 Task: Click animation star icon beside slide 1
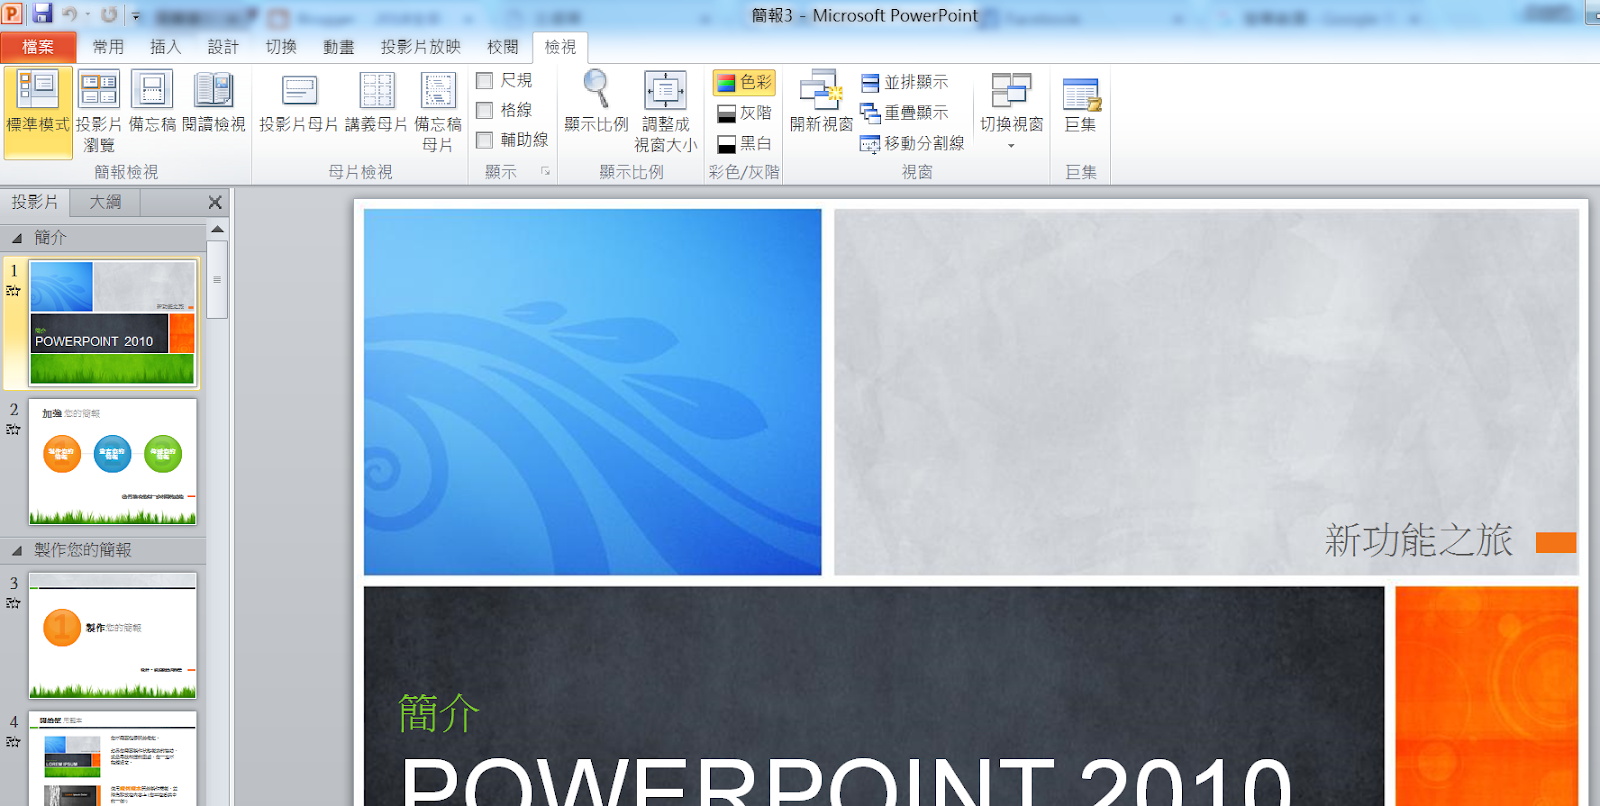point(13,291)
